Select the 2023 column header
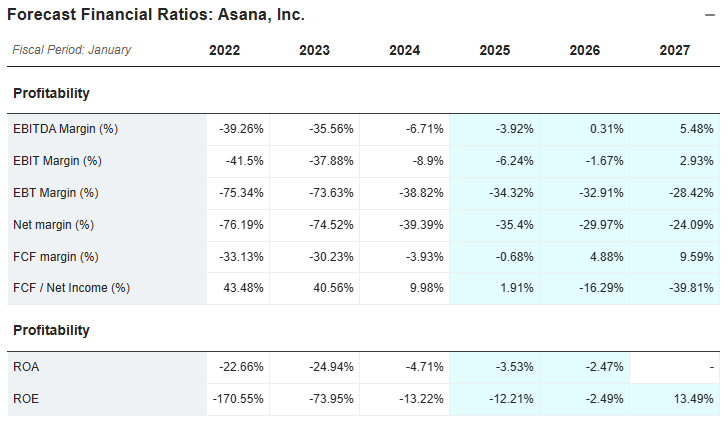728x425 pixels. (x=314, y=50)
